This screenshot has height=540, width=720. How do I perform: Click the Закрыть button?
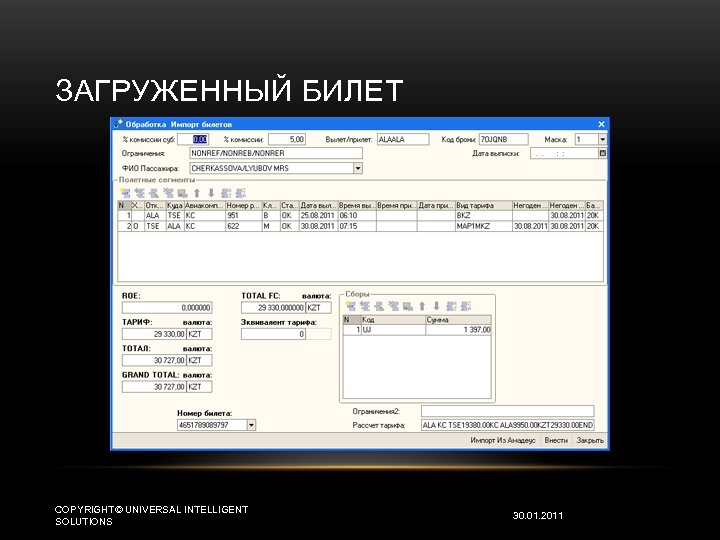point(590,440)
